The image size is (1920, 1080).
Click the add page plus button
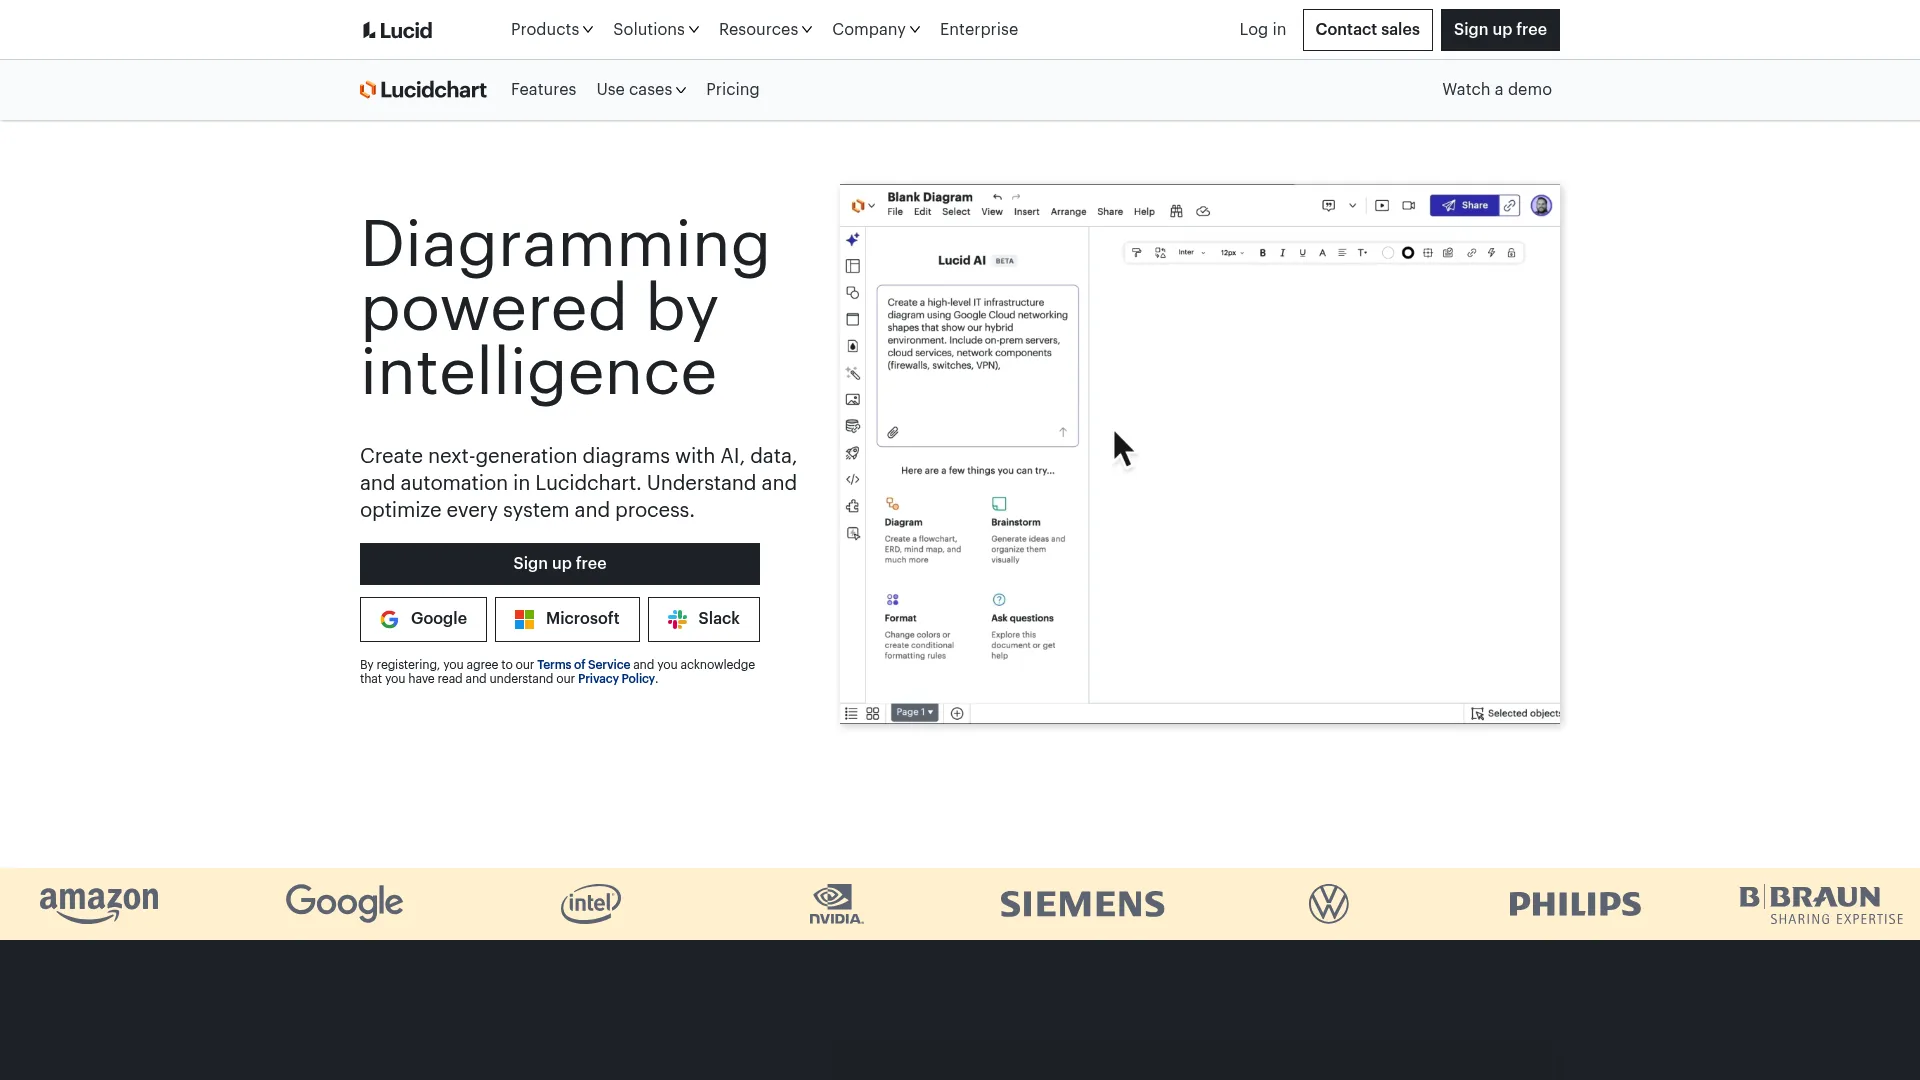[957, 714]
